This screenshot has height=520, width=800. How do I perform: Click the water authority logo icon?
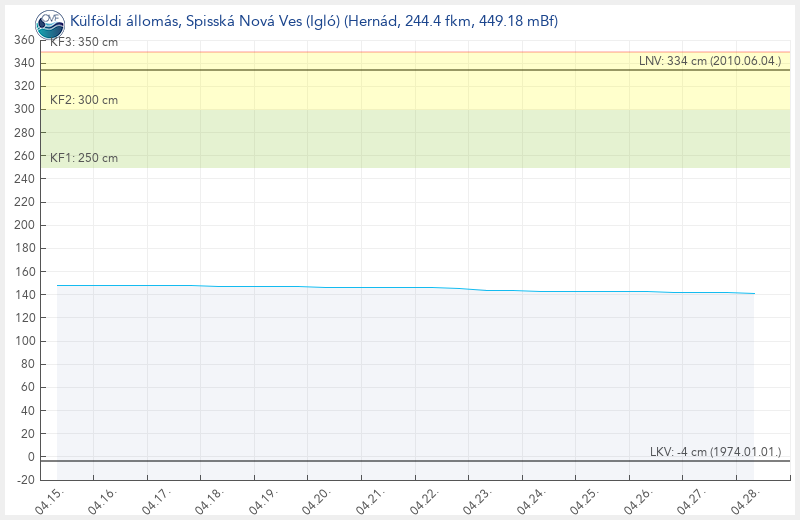point(49,22)
